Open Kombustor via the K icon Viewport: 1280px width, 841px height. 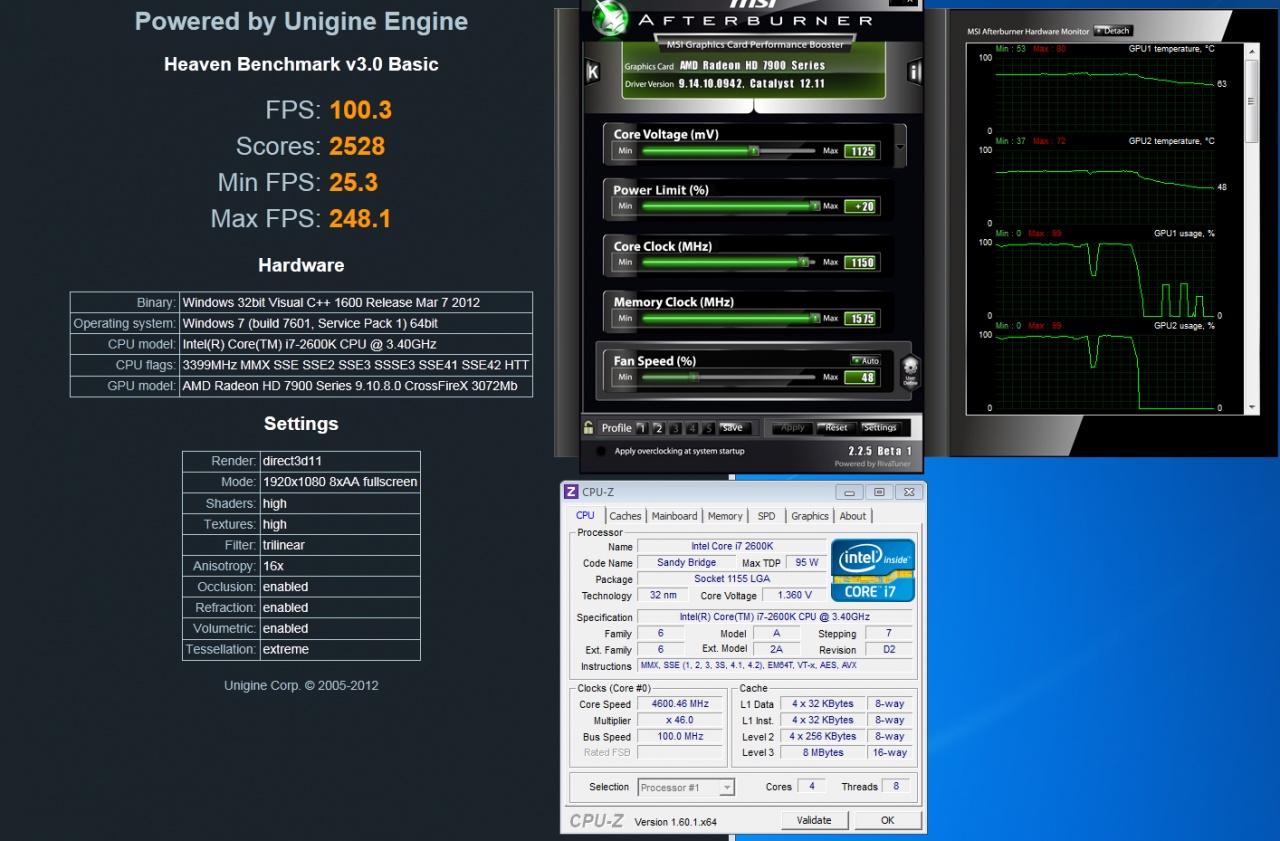pyautogui.click(x=592, y=72)
